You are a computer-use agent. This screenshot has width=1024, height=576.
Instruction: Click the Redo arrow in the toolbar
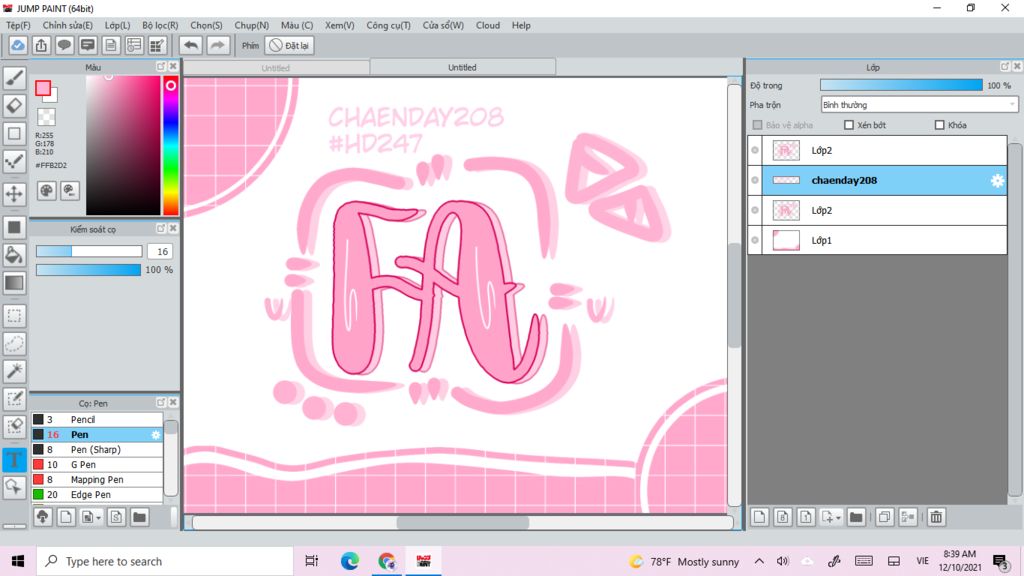[217, 45]
